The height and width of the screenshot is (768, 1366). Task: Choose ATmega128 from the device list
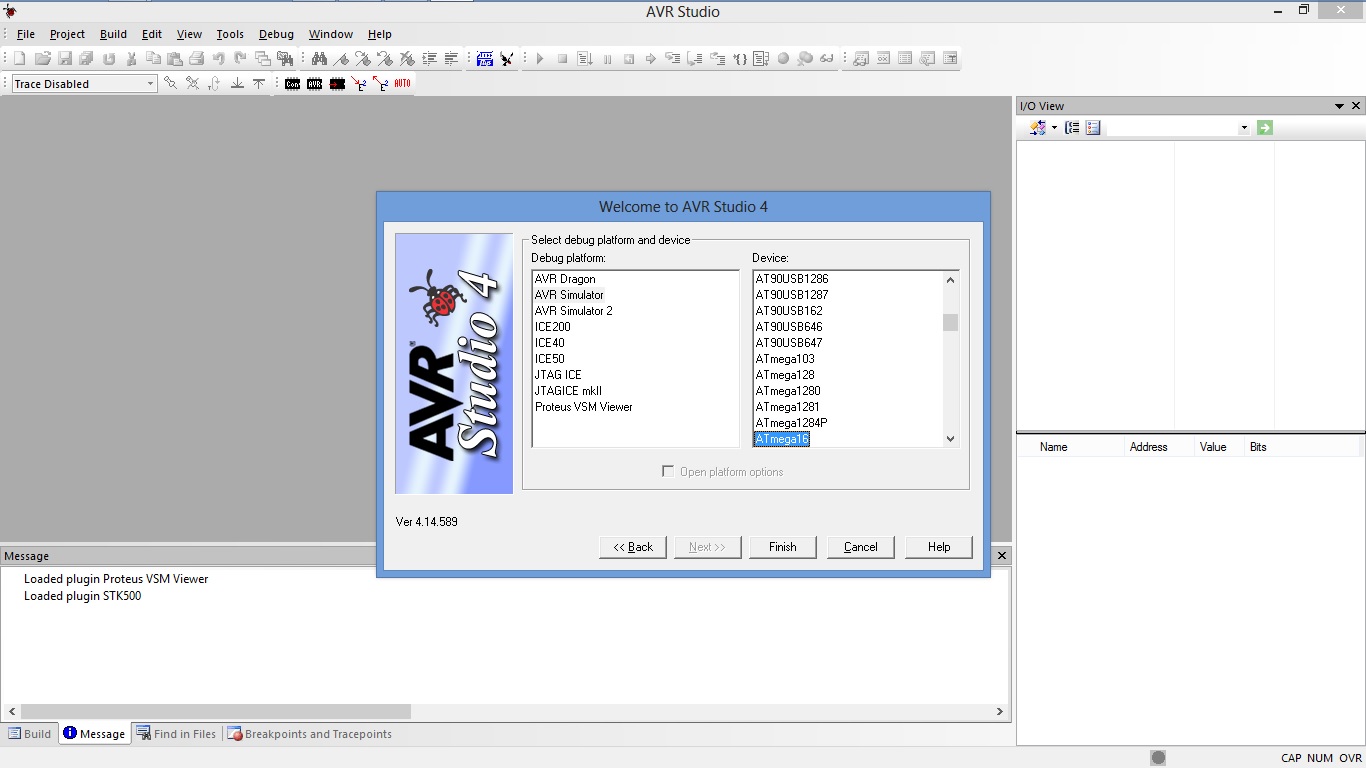pos(785,374)
